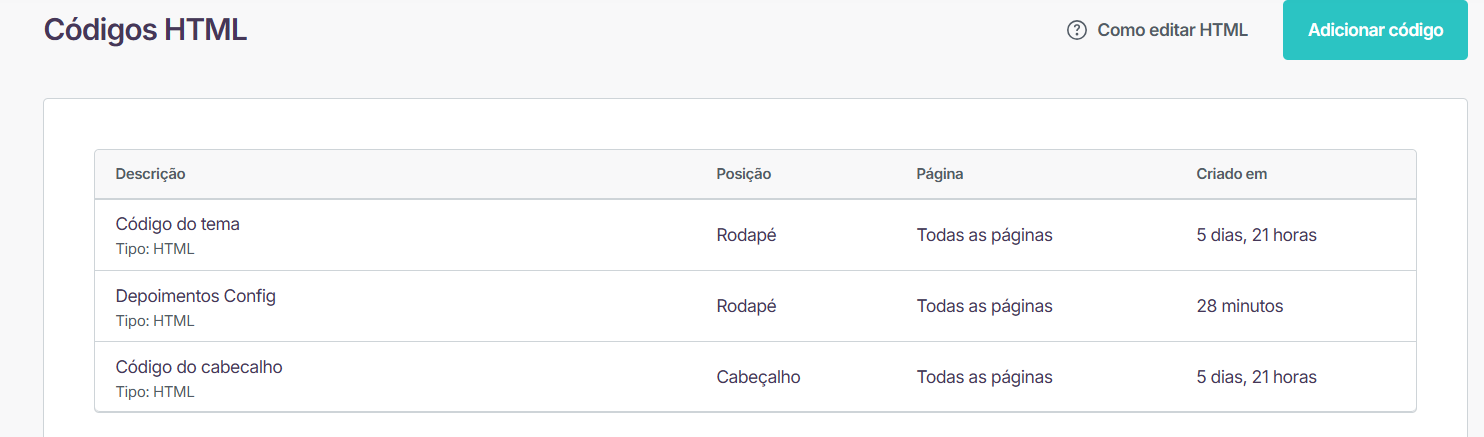Open the Código do cabecalho entry
Viewport: 1484px width, 437px height.
coord(199,367)
